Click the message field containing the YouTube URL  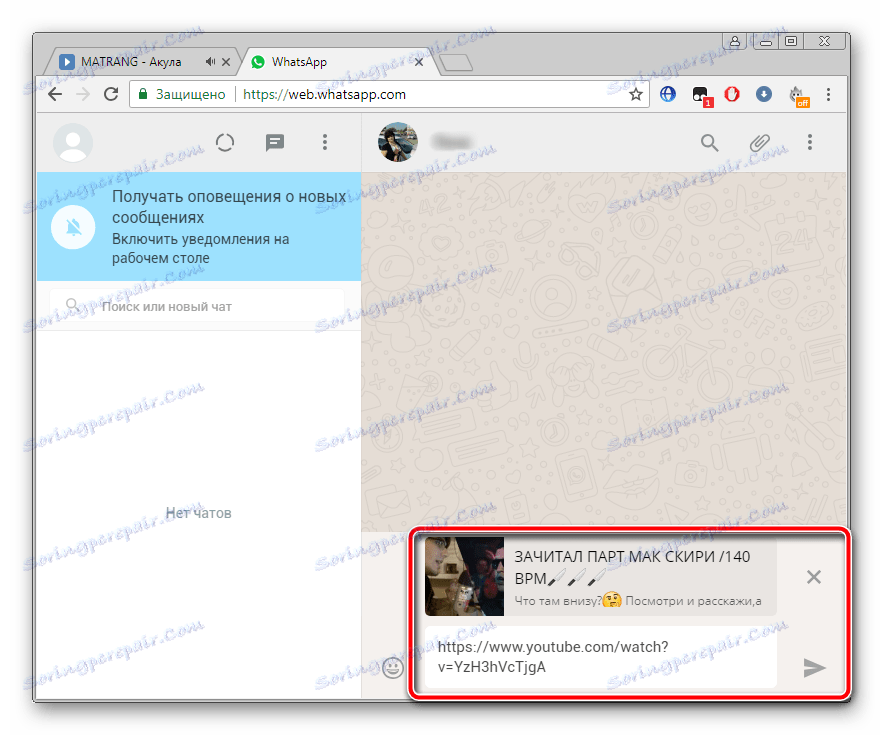click(x=601, y=657)
